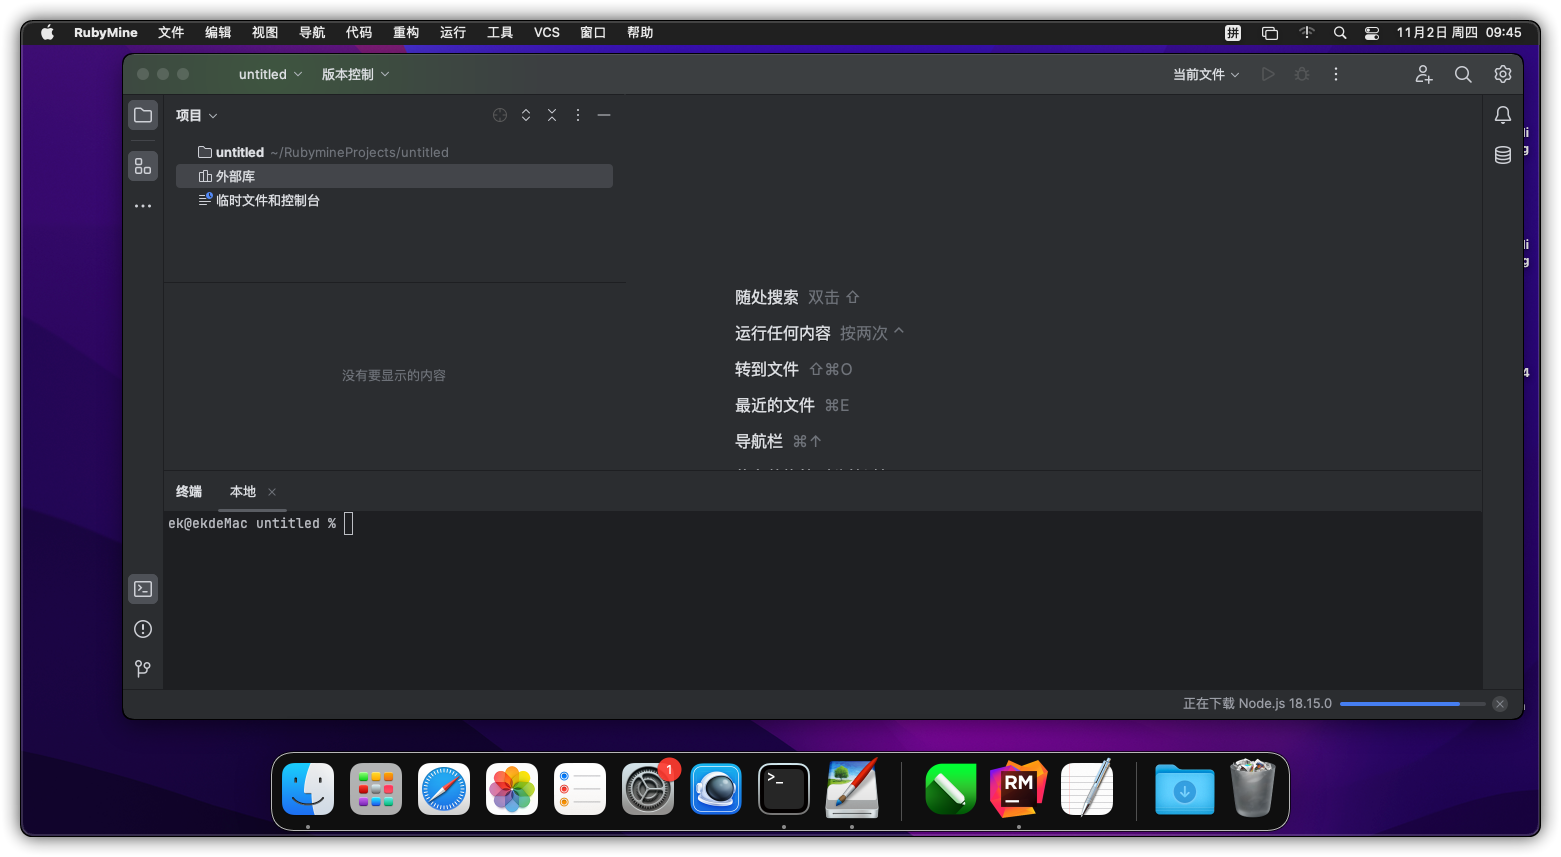The width and height of the screenshot is (1561, 857).
Task: Click the 正在下载 Node.js 18.15.0 status text
Action: 1257,704
